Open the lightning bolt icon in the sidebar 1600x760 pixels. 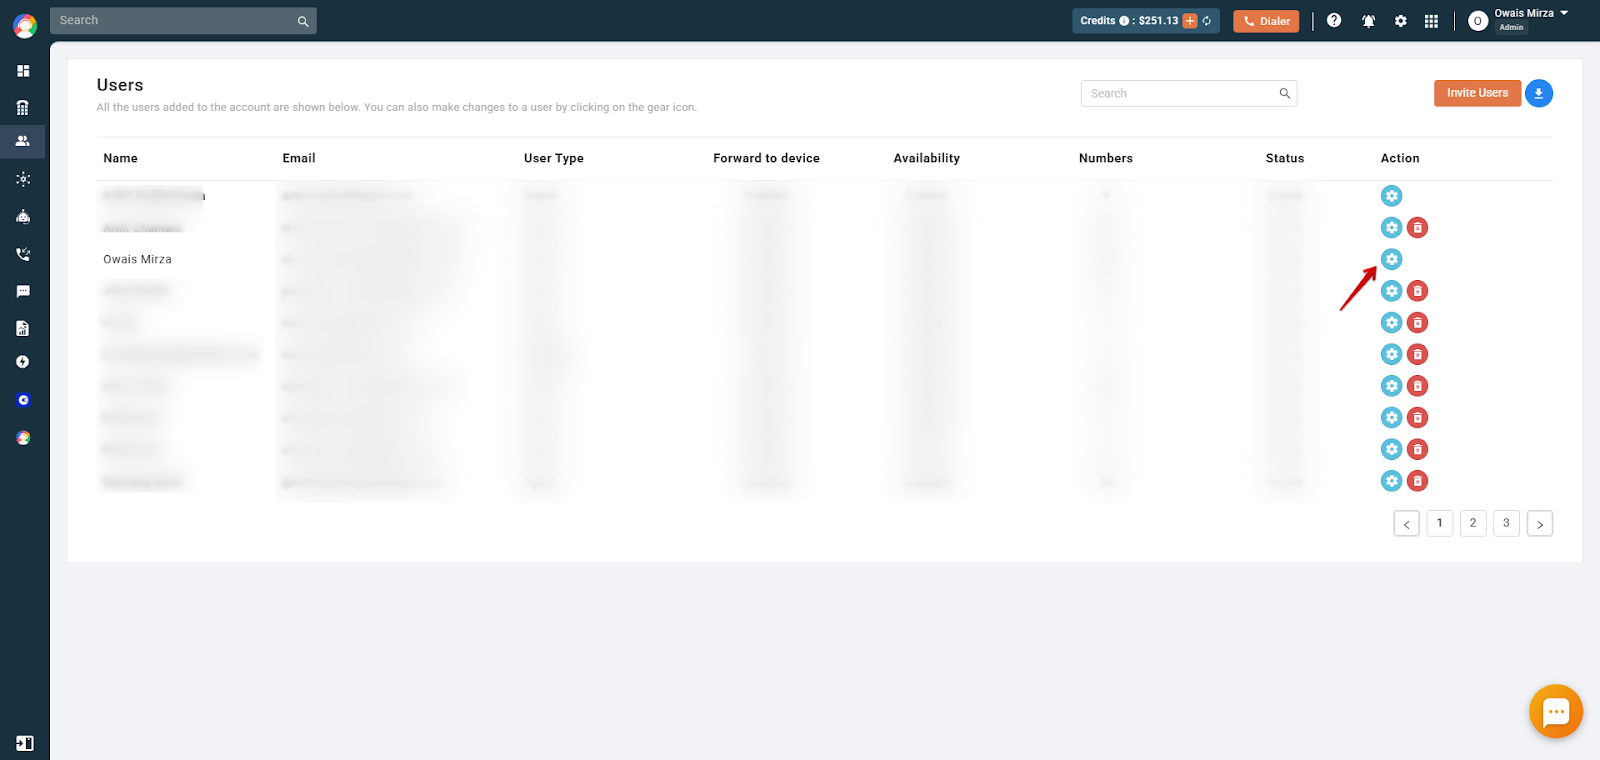coord(23,362)
